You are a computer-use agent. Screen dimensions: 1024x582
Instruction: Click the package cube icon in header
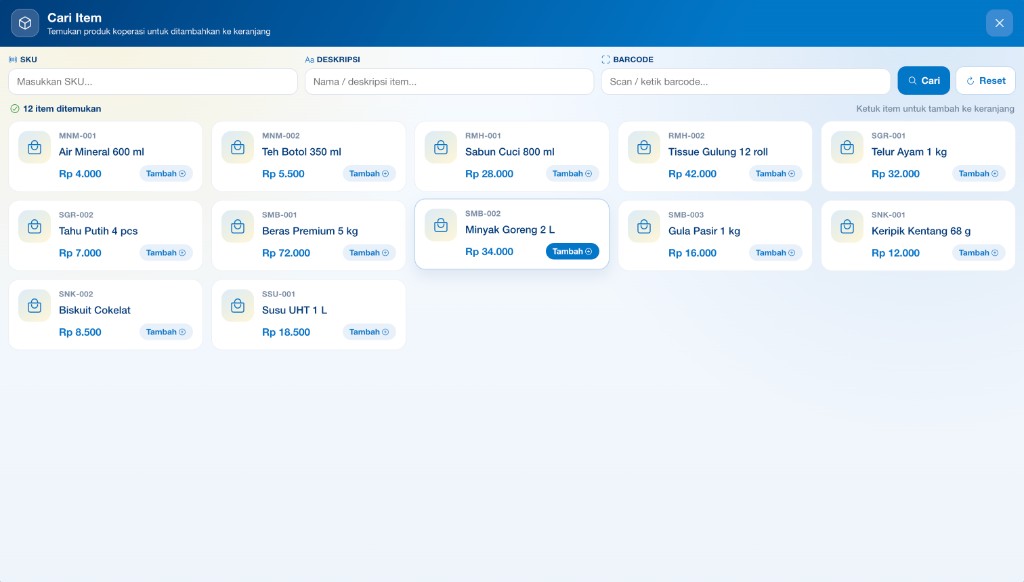pyautogui.click(x=25, y=24)
